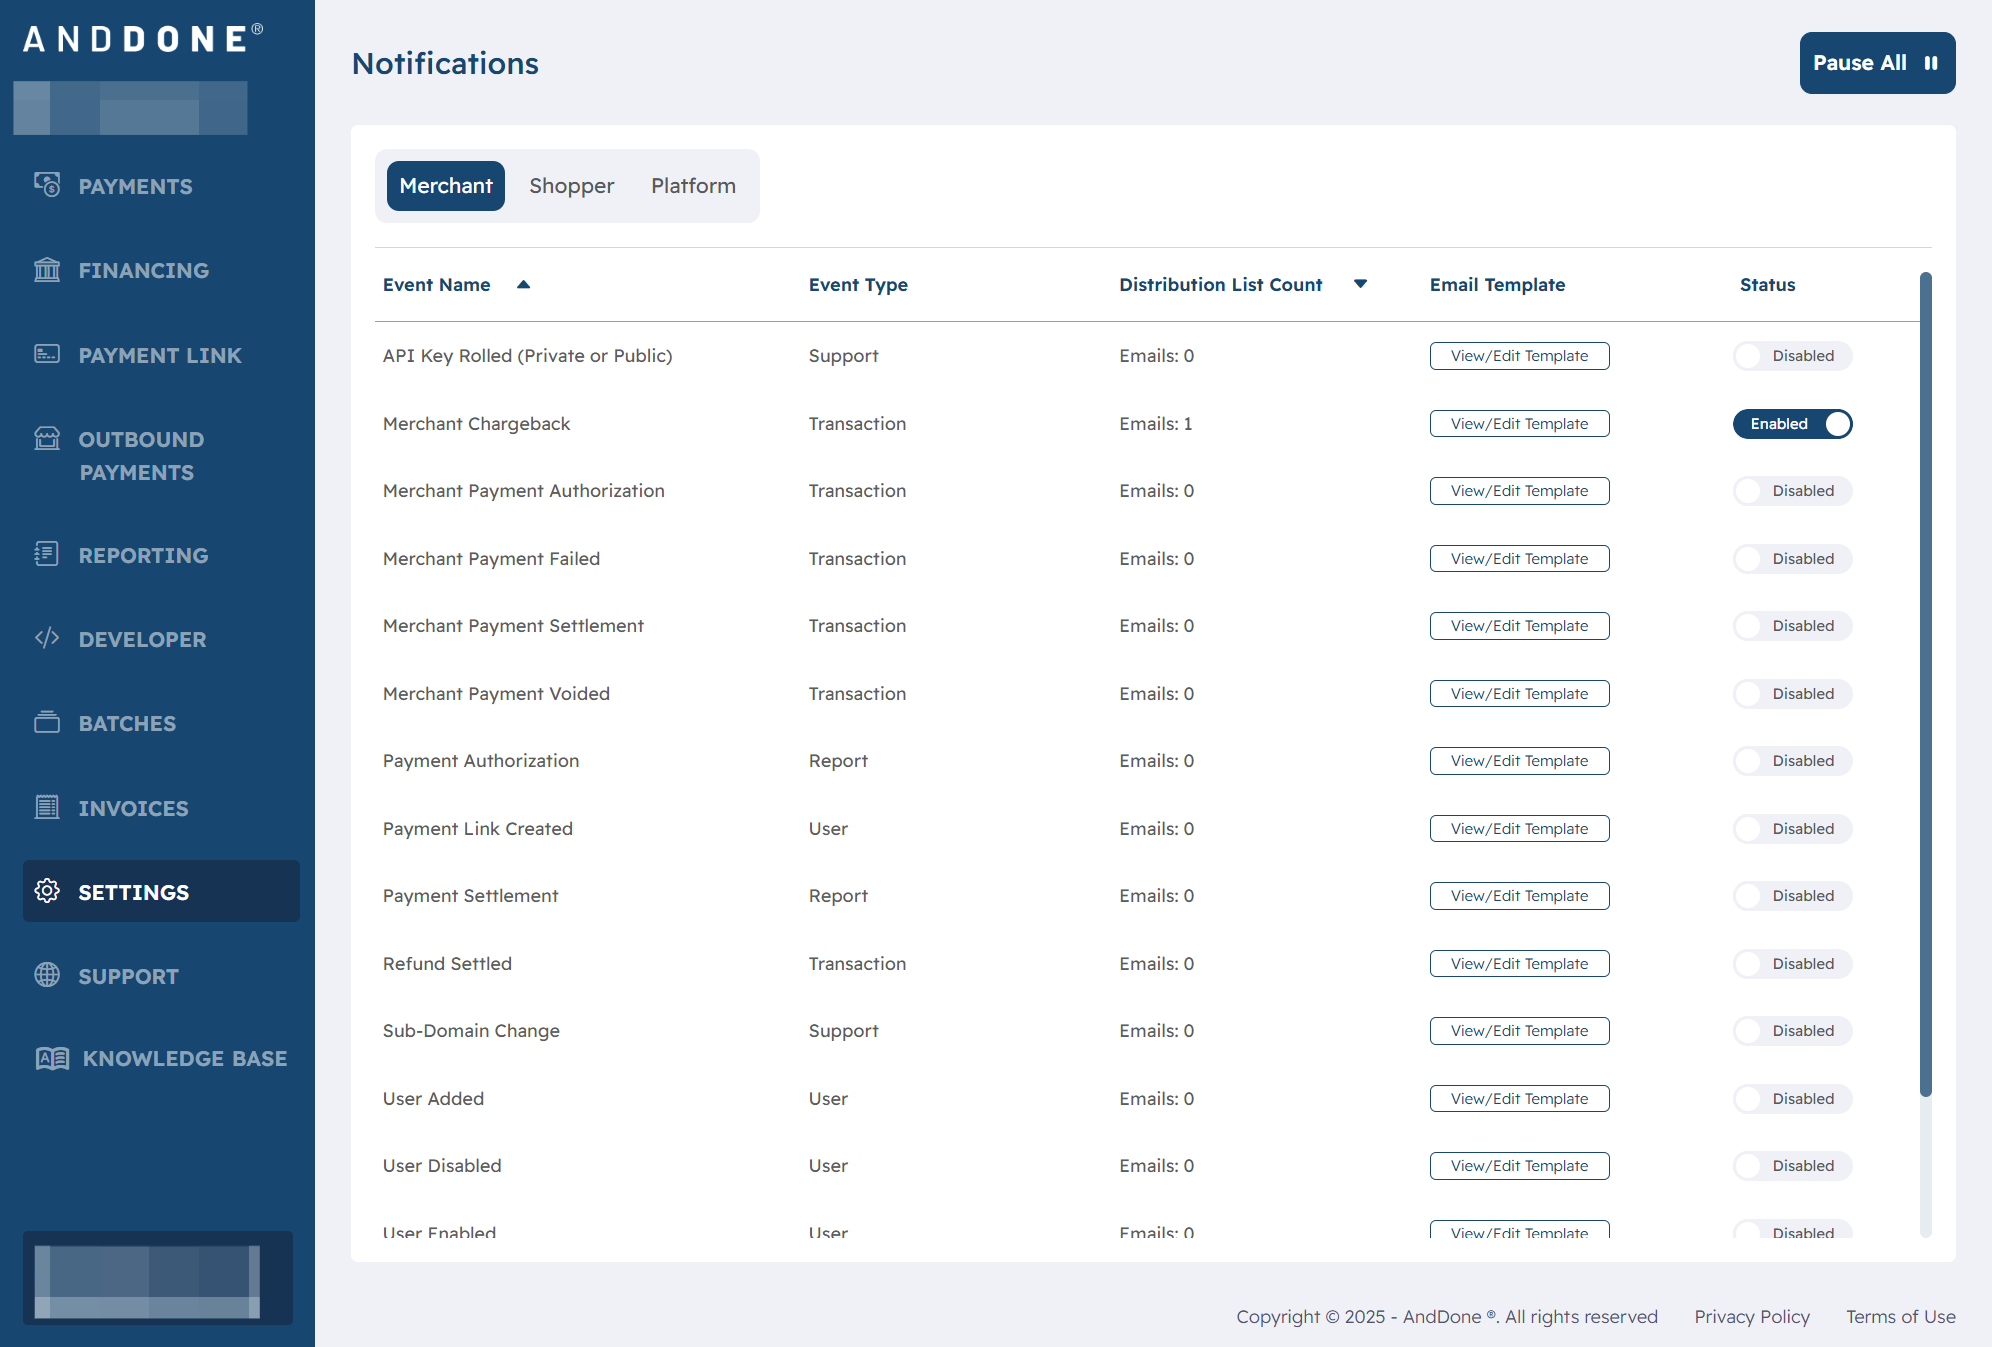Click the notifications table vertical scrollbar
This screenshot has height=1347, width=1992.
1925,684
